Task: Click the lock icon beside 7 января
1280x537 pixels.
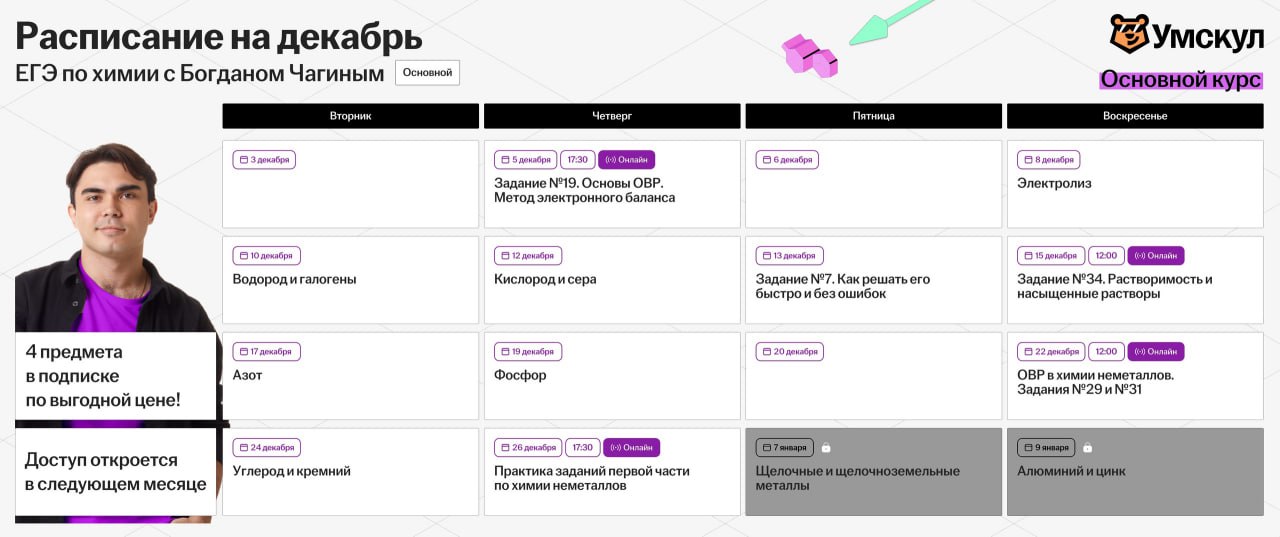Action: [826, 448]
